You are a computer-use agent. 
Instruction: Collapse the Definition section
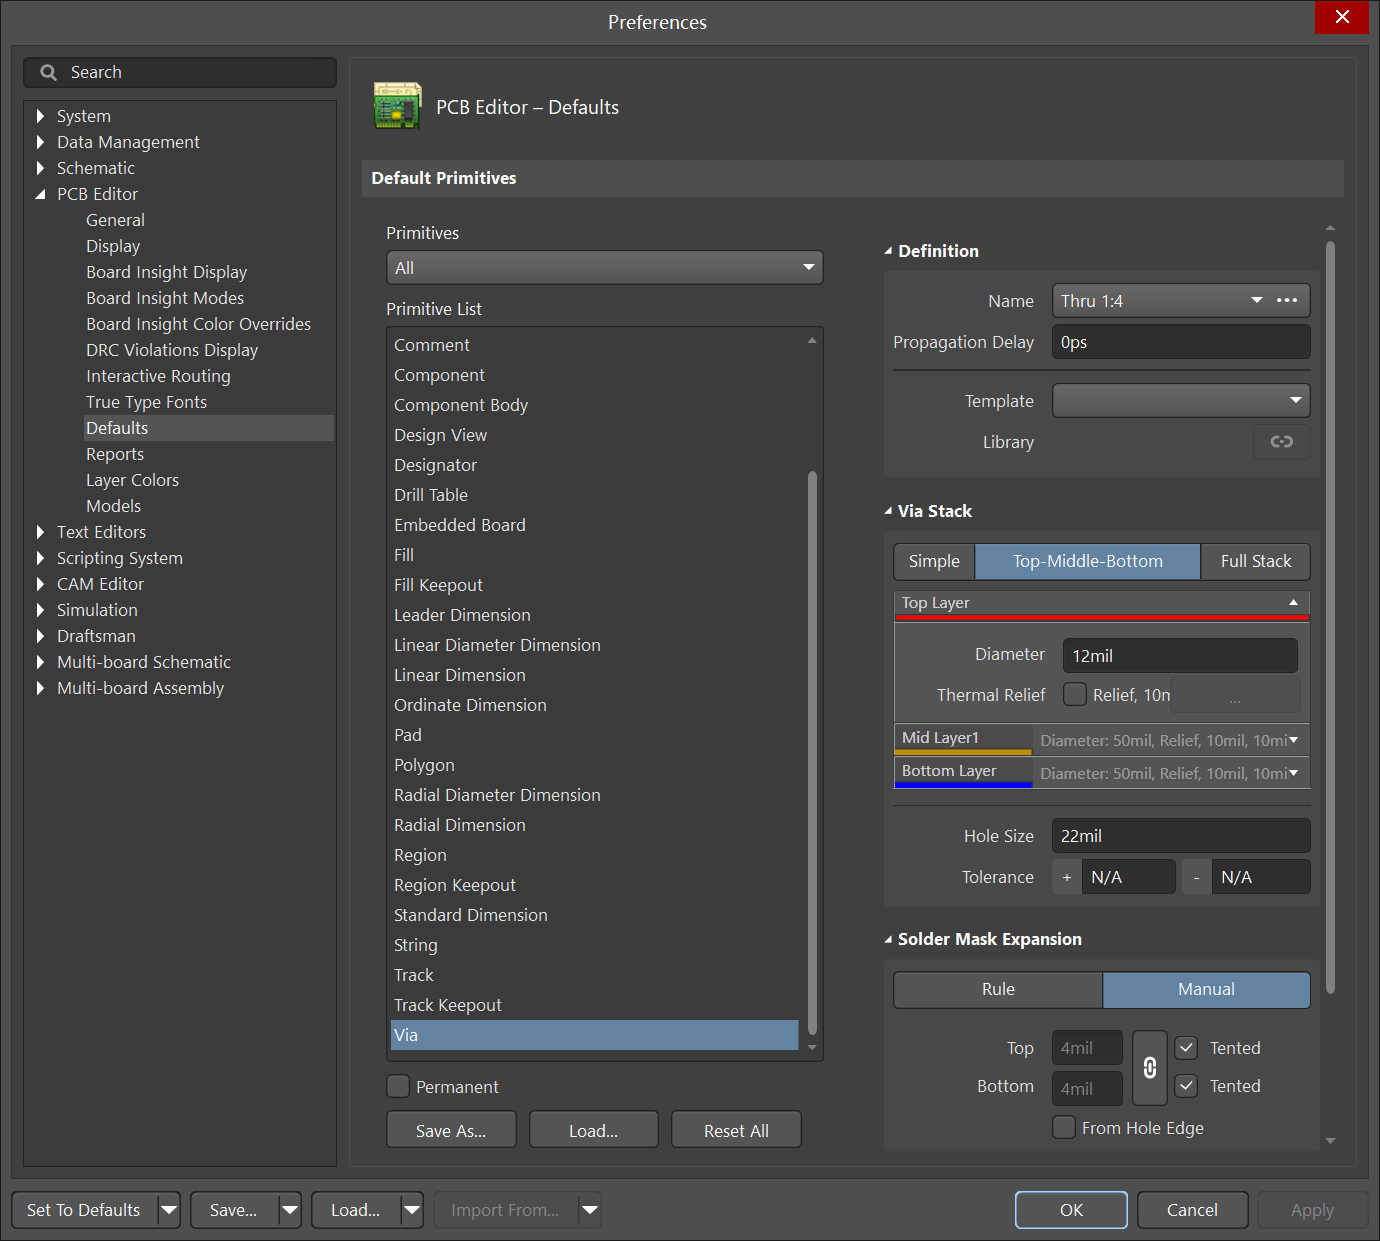point(888,251)
